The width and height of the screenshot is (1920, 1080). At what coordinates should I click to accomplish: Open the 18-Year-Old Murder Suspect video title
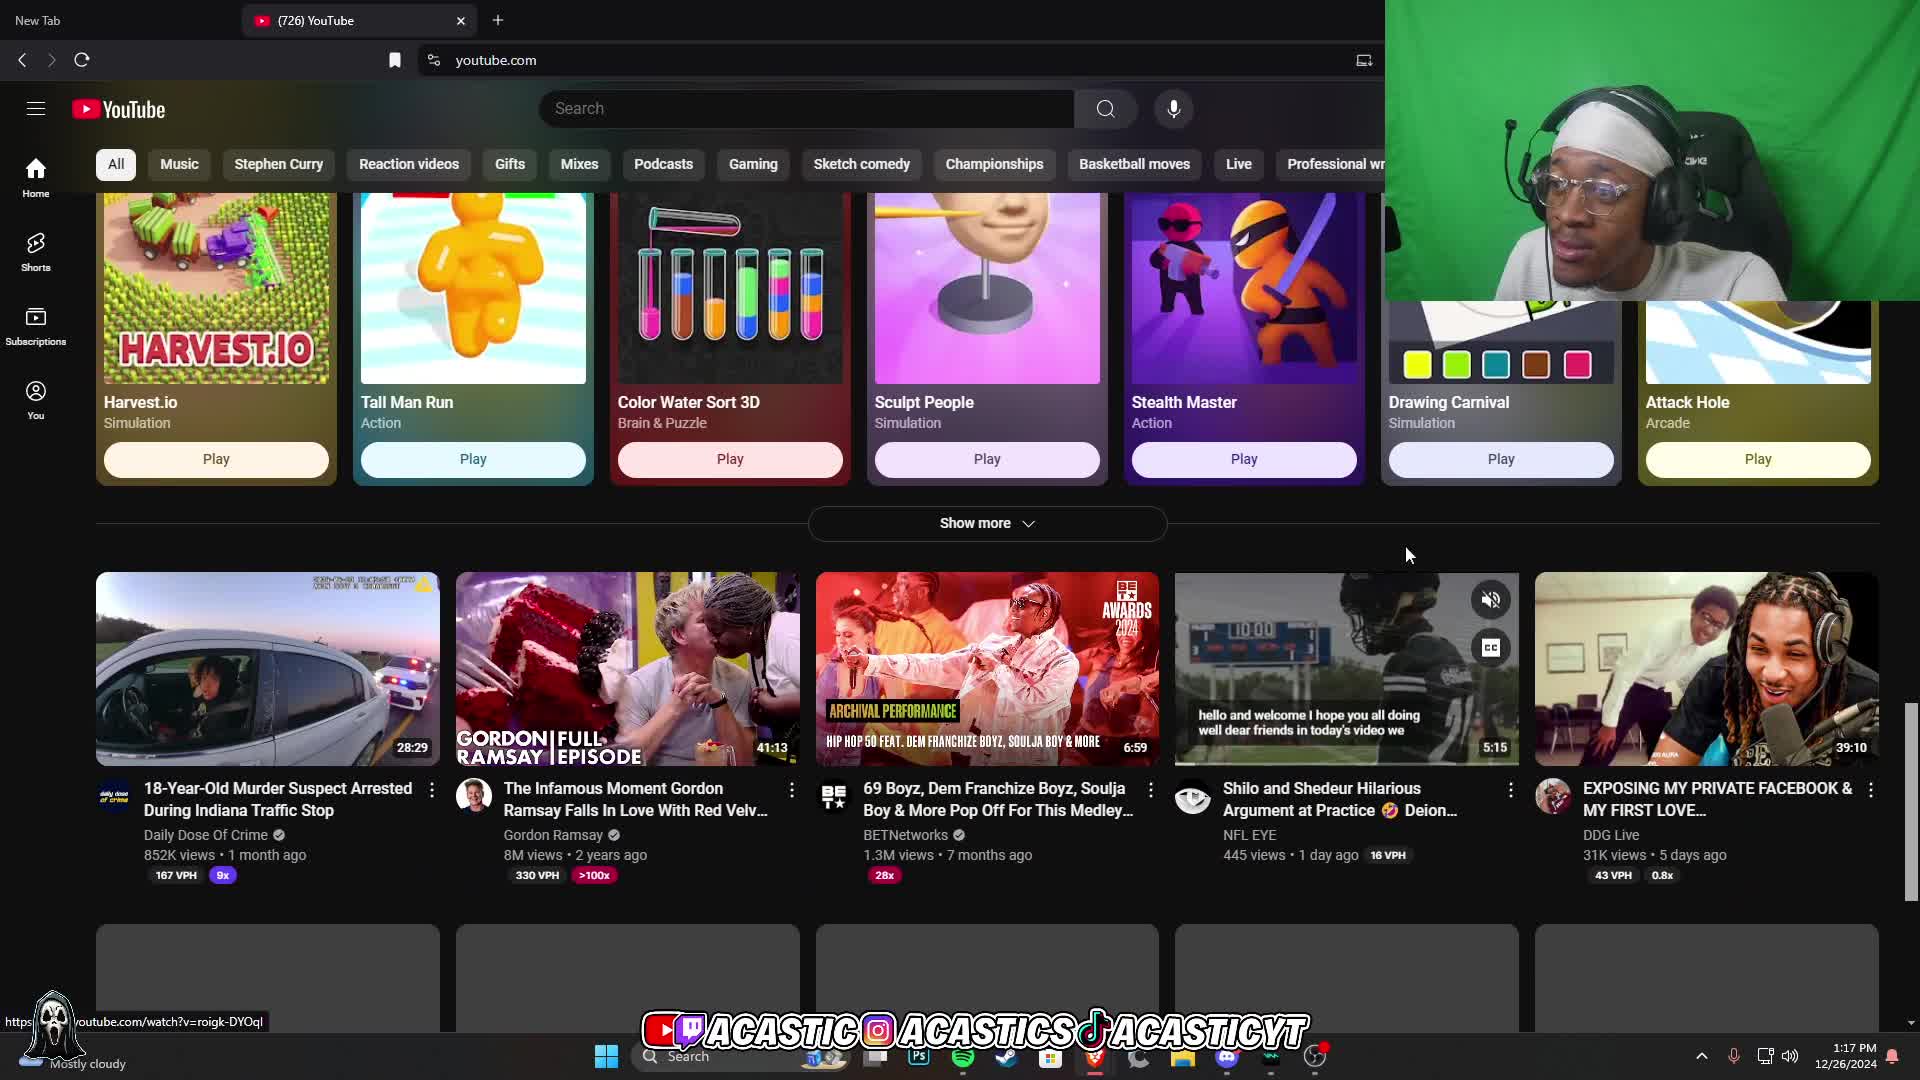[x=278, y=799]
